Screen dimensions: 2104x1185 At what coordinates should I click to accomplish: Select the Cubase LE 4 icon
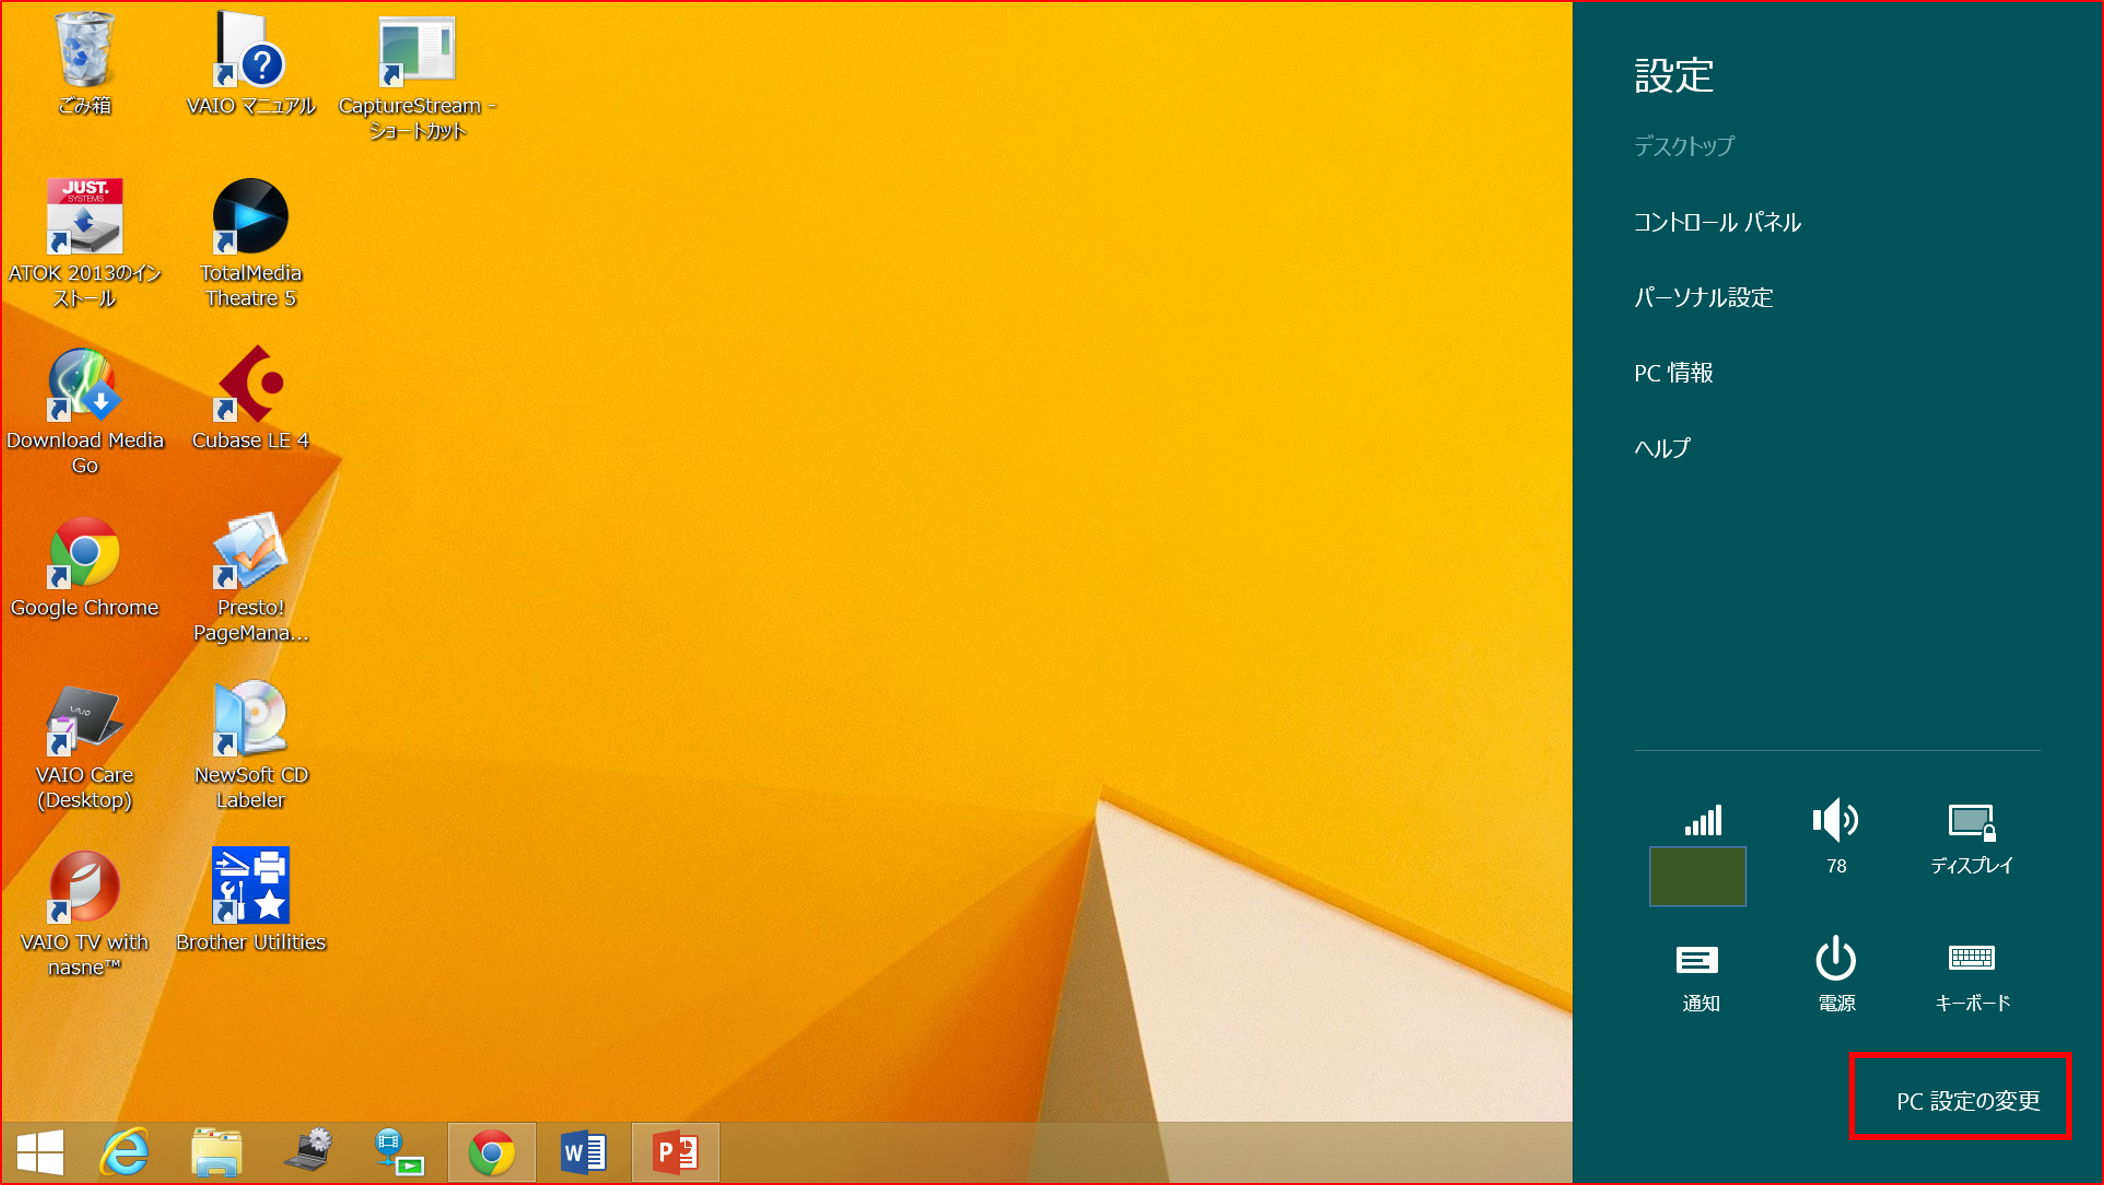250,398
